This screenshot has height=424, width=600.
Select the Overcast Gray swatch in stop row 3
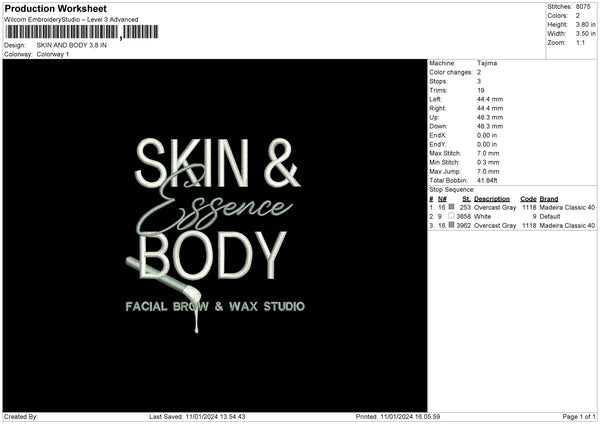452,225
